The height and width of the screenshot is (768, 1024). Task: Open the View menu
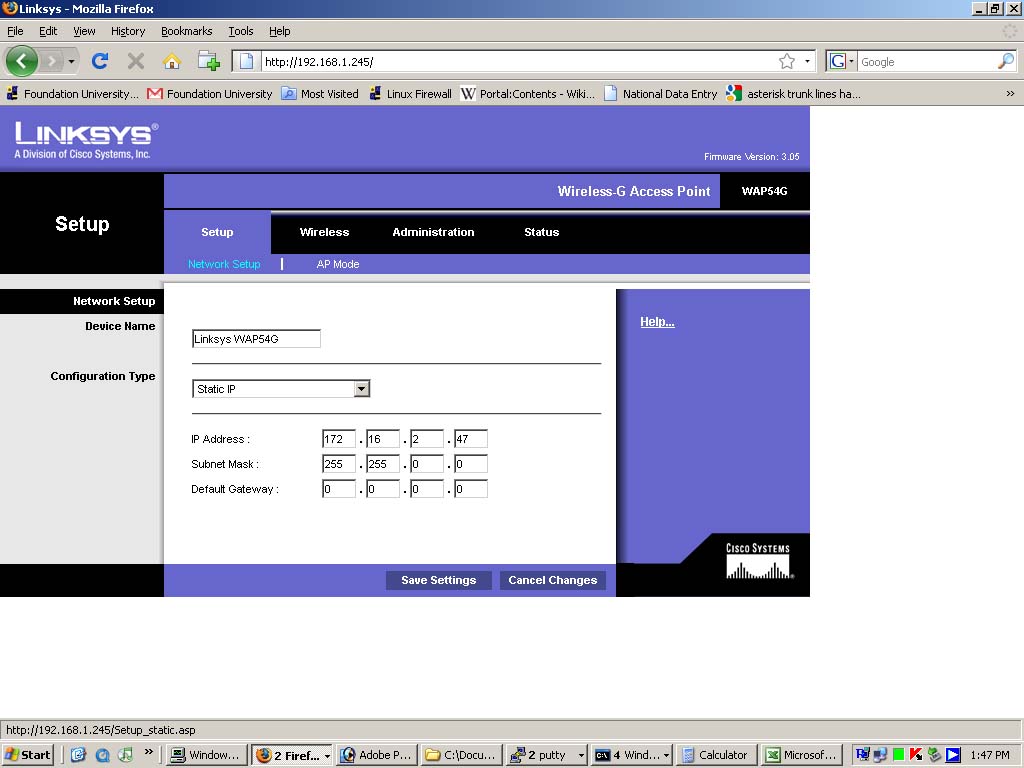pos(84,31)
